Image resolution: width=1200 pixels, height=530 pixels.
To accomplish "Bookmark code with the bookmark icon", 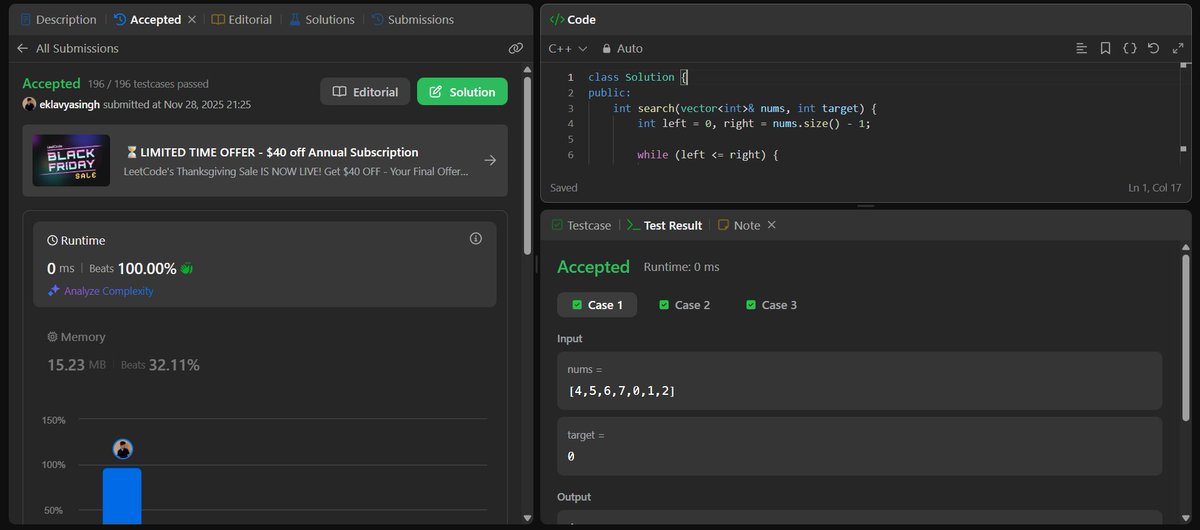I will click(x=1105, y=48).
